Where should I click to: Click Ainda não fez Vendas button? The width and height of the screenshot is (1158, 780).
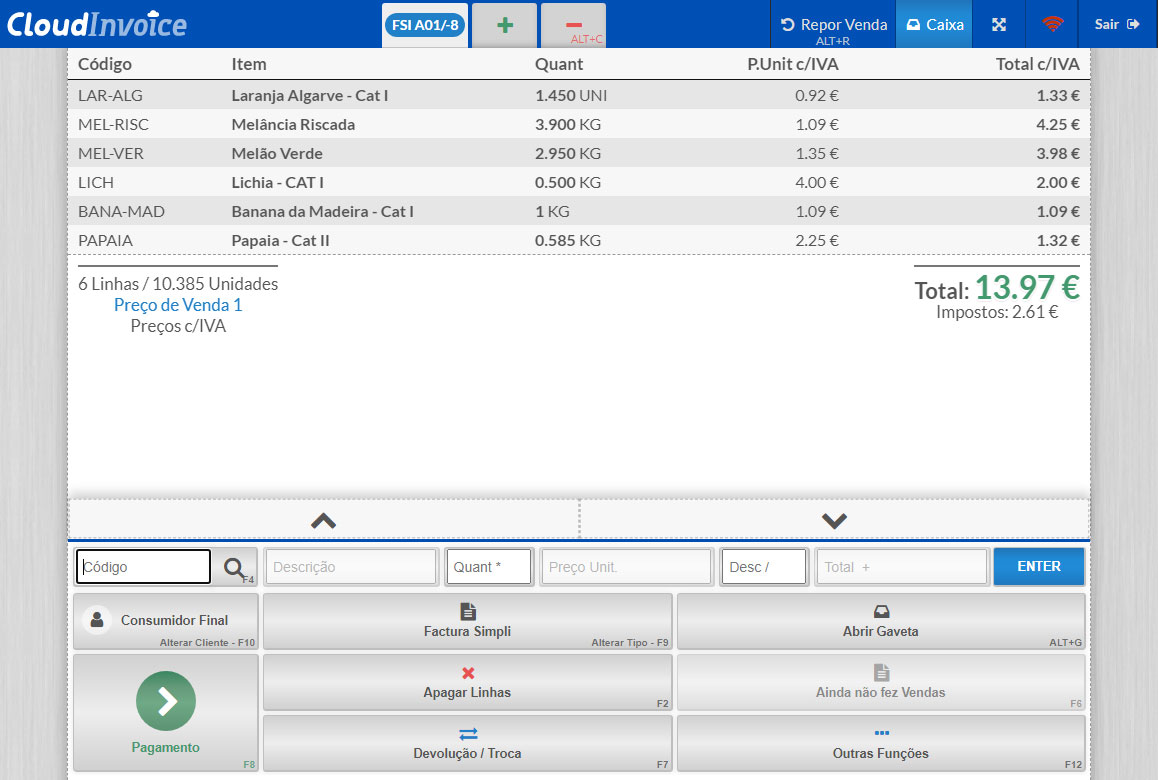(880, 682)
